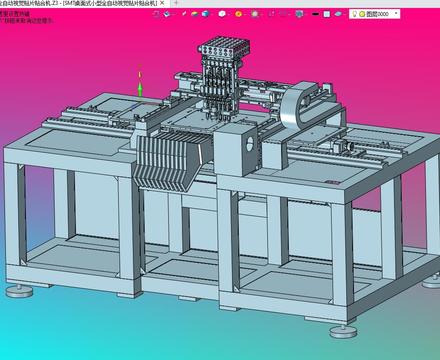Image resolution: width=440 pixels, height=360 pixels.
Task: Open a new document tab with plus
Action: pos(176,3)
